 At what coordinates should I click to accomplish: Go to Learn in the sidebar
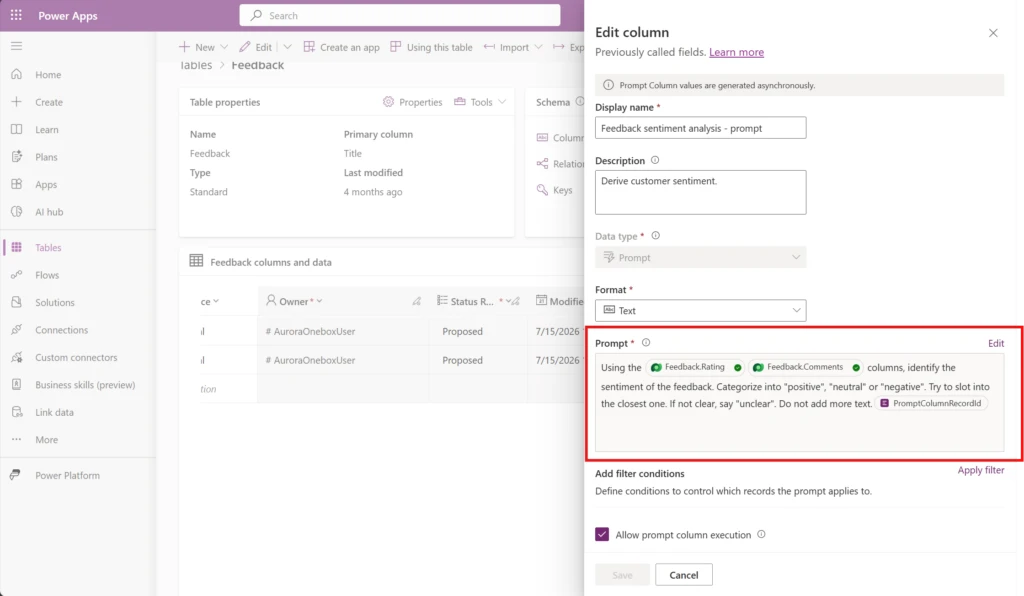click(47, 129)
